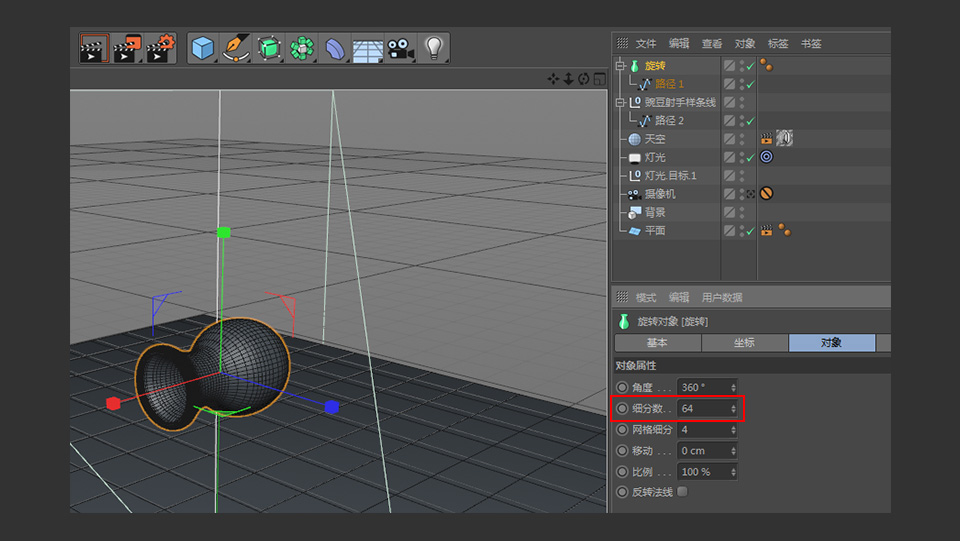Click layer swatch on 平面 row
The image size is (960, 541).
pyautogui.click(x=729, y=231)
